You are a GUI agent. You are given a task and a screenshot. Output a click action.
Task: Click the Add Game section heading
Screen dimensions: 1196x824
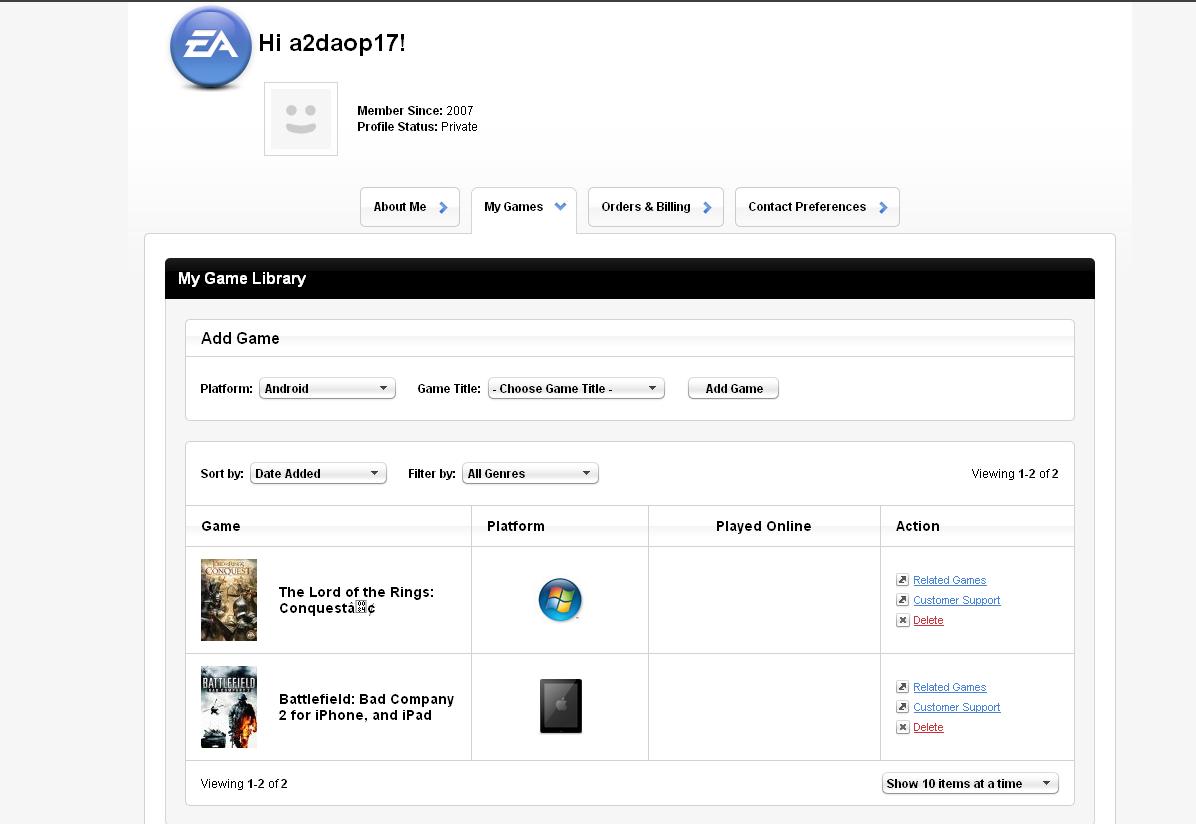pyautogui.click(x=240, y=338)
